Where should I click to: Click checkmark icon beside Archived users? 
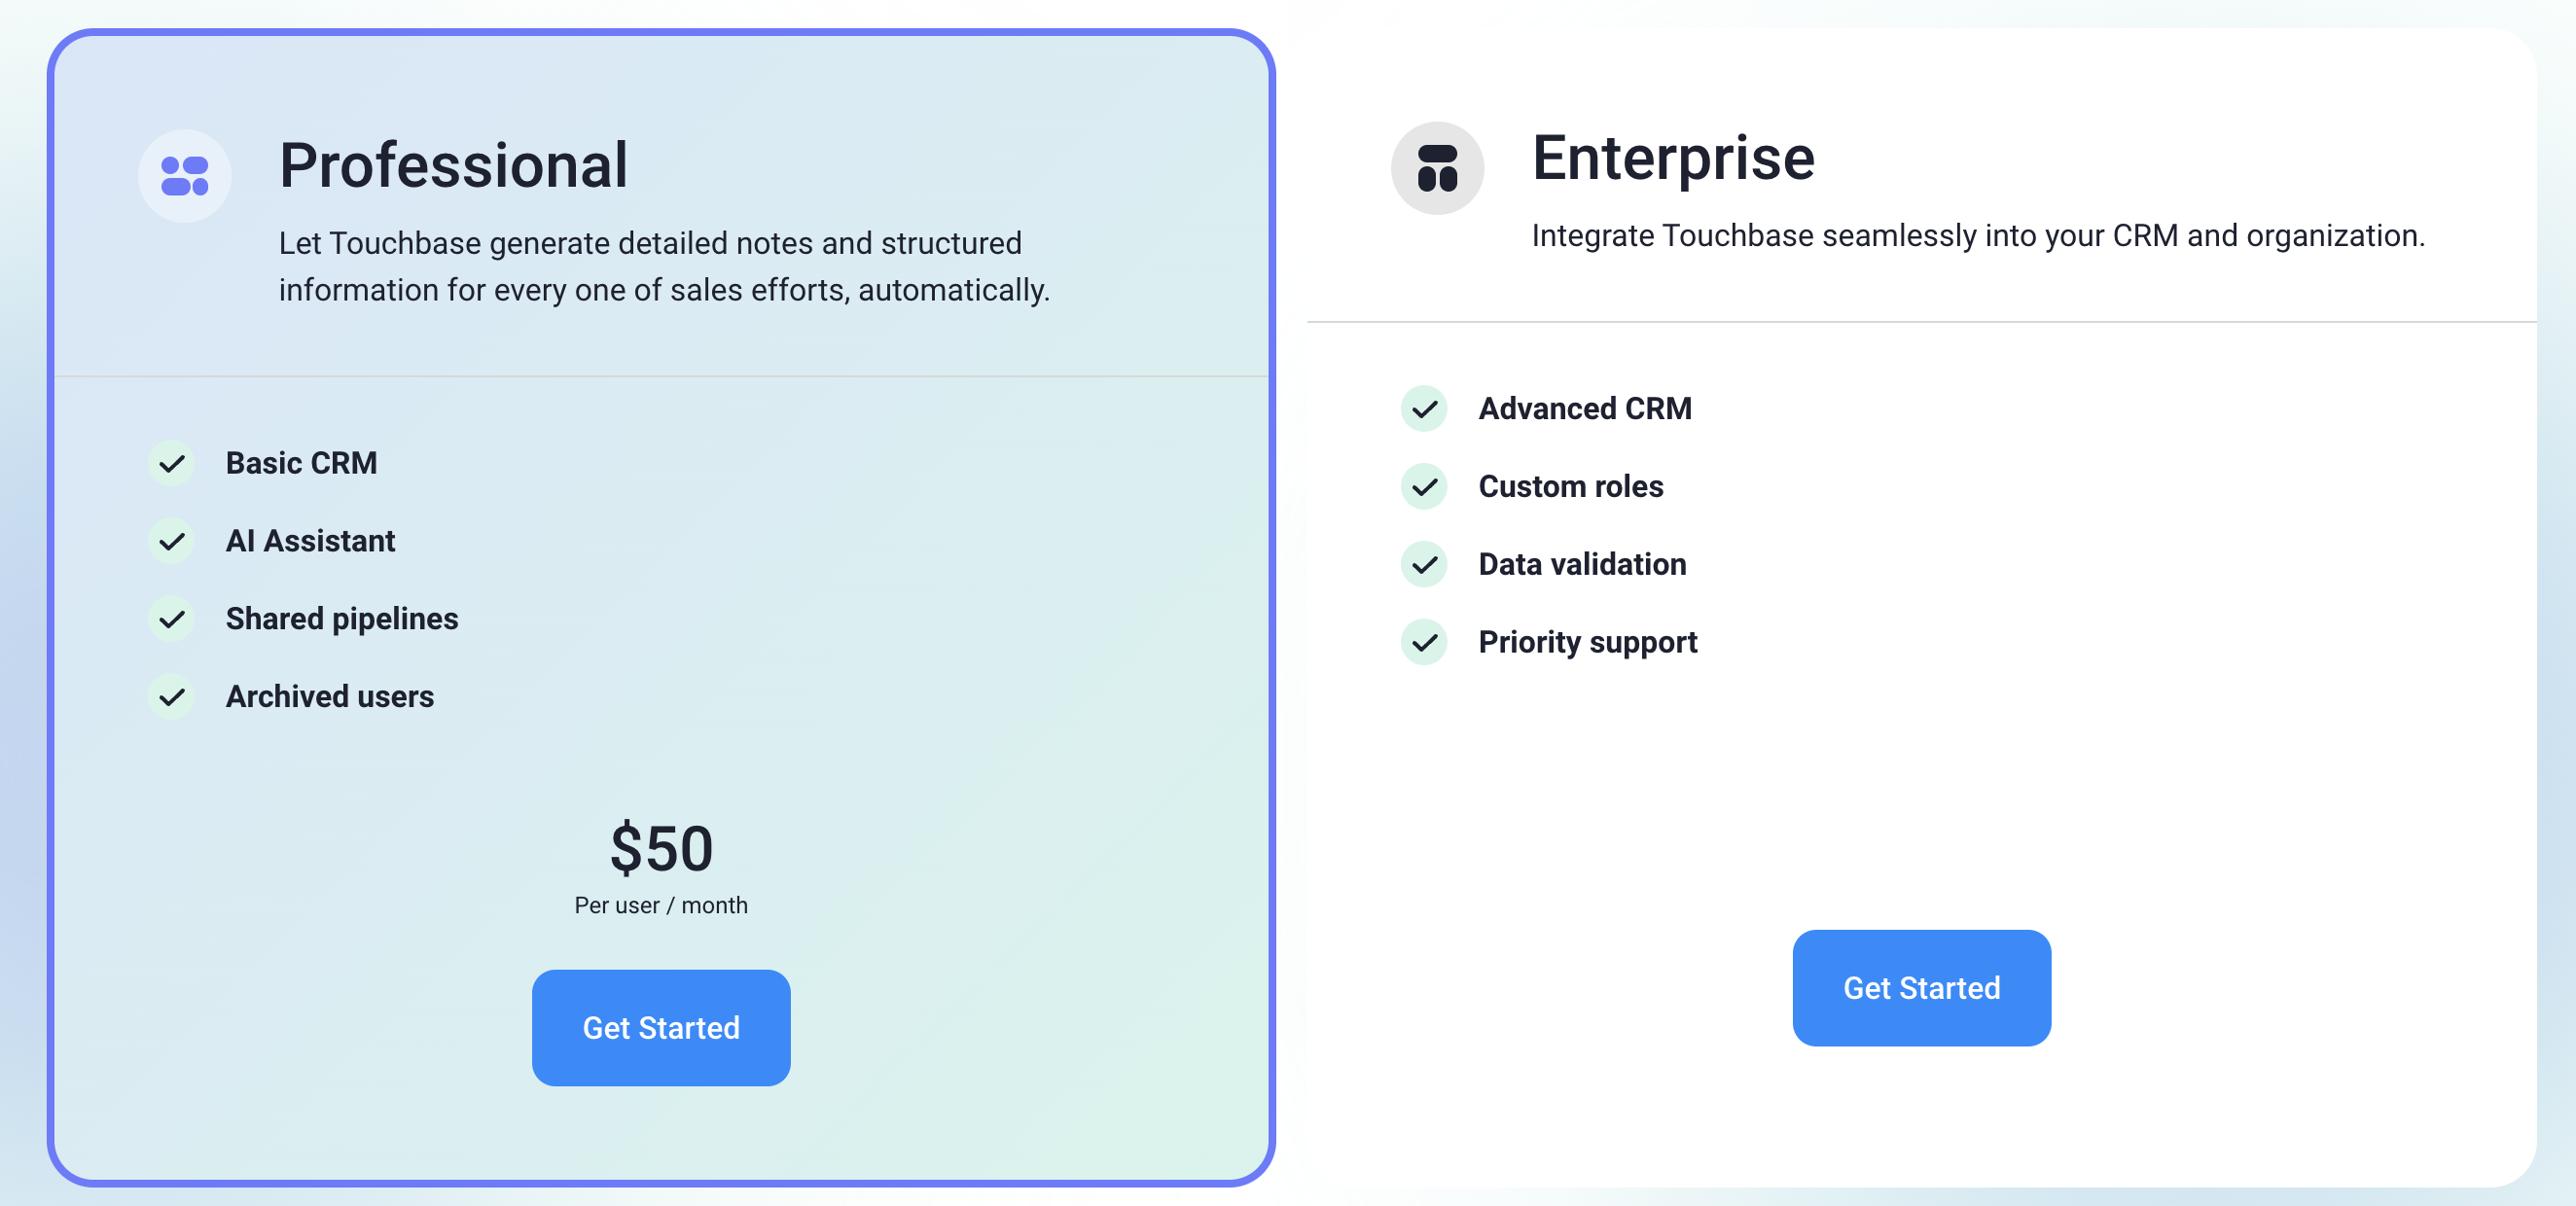[x=172, y=697]
